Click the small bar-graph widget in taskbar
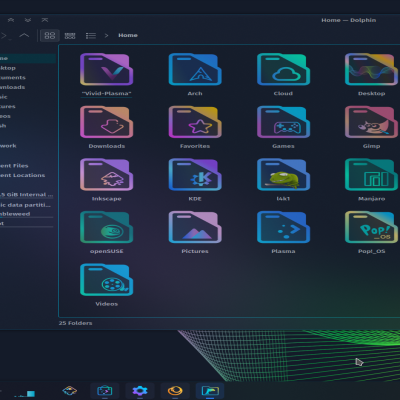The image size is (400, 400). click(25, 394)
